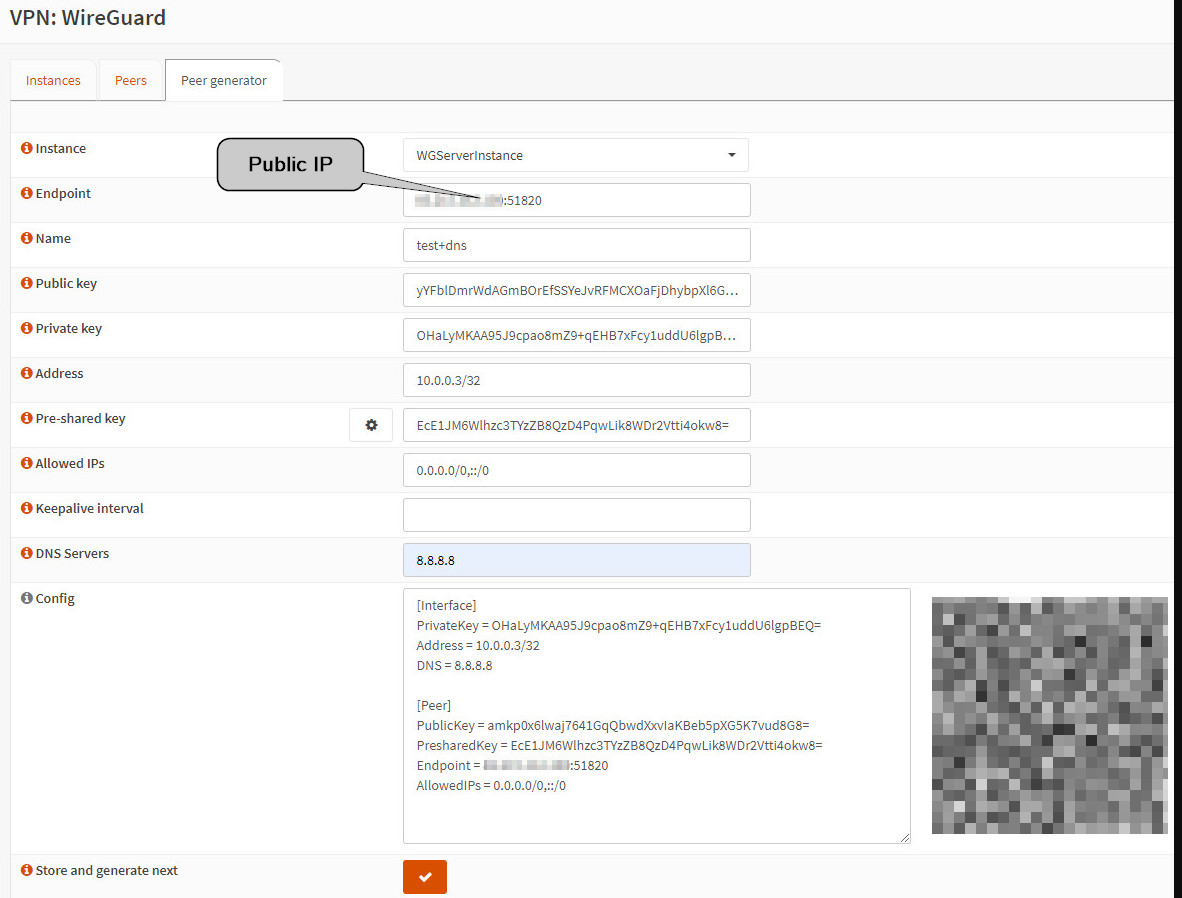Viewport: 1182px width, 898px height.
Task: Click the empty Keepalive interval field
Action: (x=575, y=515)
